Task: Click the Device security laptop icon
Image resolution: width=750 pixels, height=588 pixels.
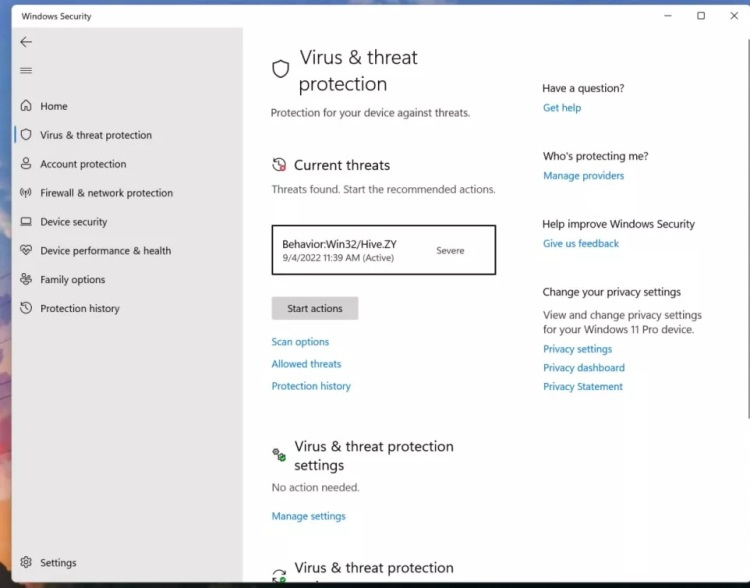Action: point(26,222)
